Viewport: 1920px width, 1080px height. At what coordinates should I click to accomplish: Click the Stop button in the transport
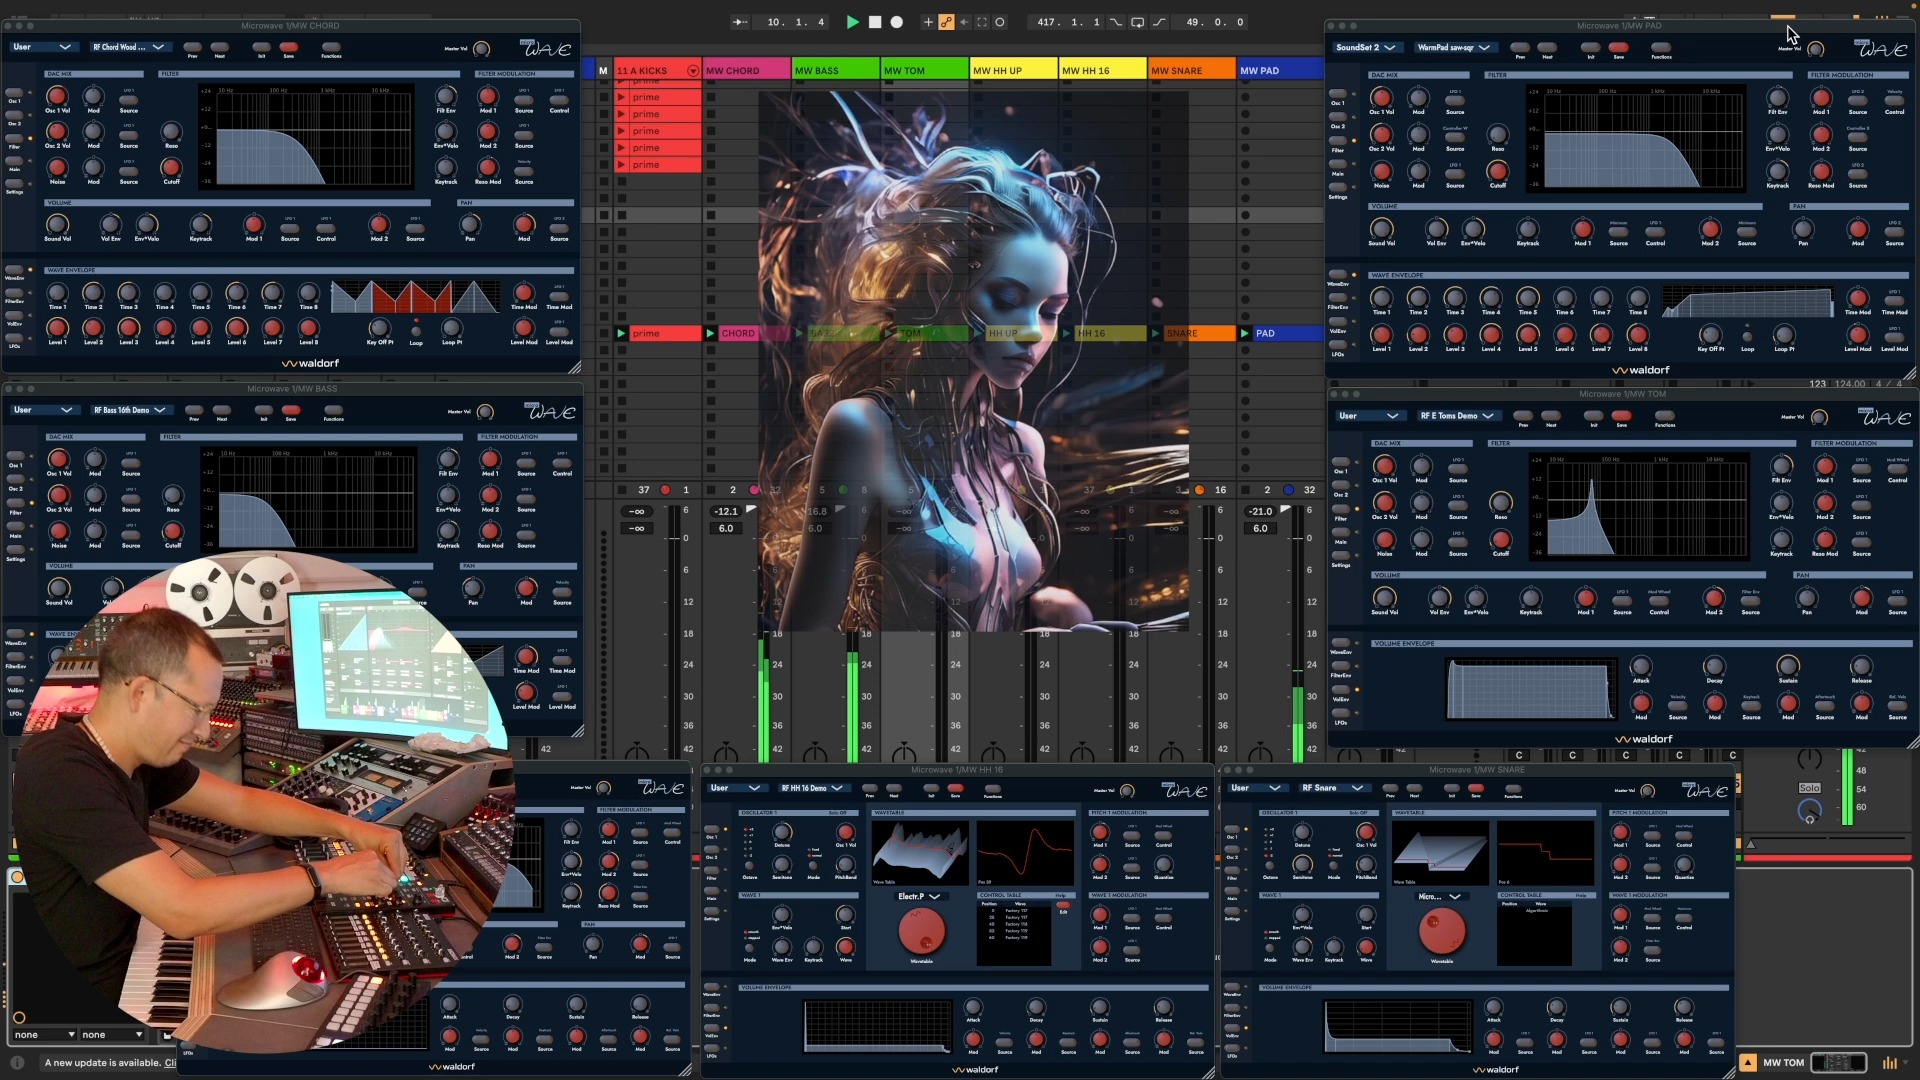[875, 22]
